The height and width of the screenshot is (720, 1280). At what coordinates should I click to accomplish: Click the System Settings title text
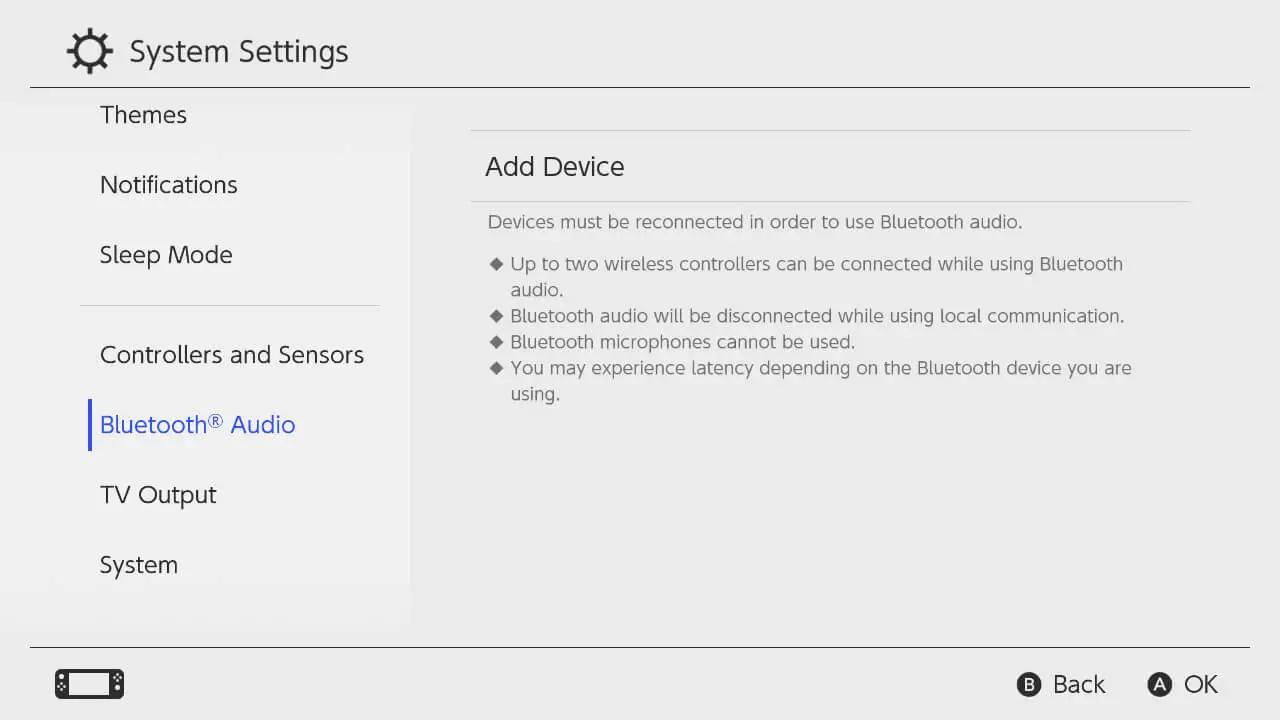[x=239, y=52]
